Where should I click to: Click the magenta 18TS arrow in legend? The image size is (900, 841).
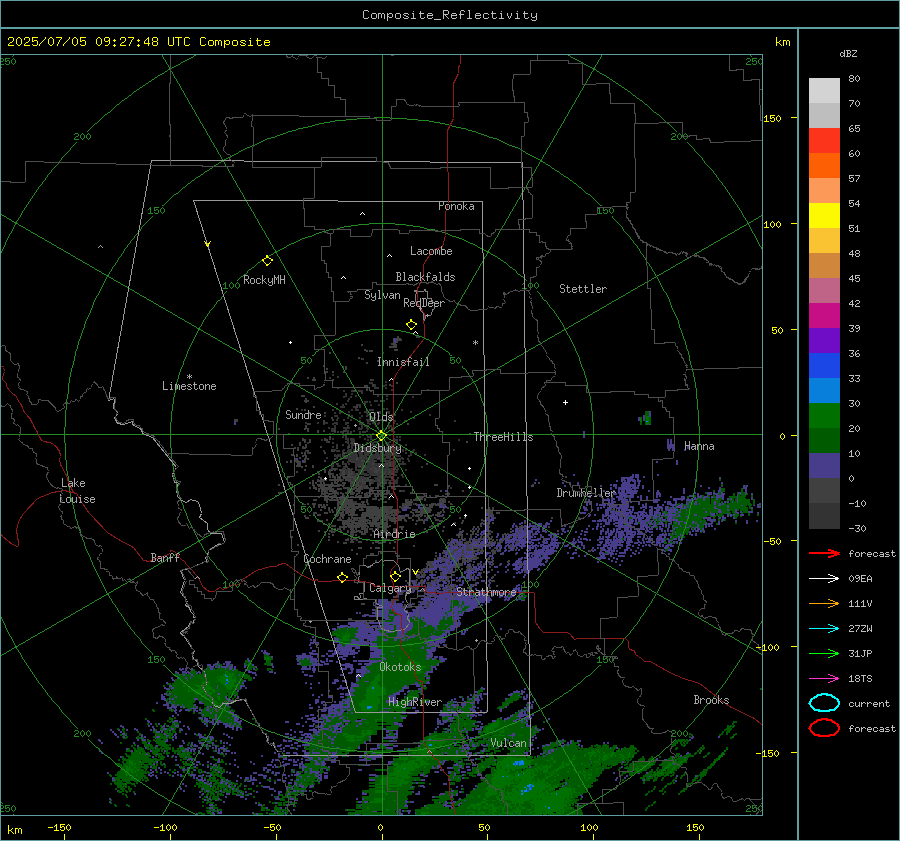click(824, 679)
